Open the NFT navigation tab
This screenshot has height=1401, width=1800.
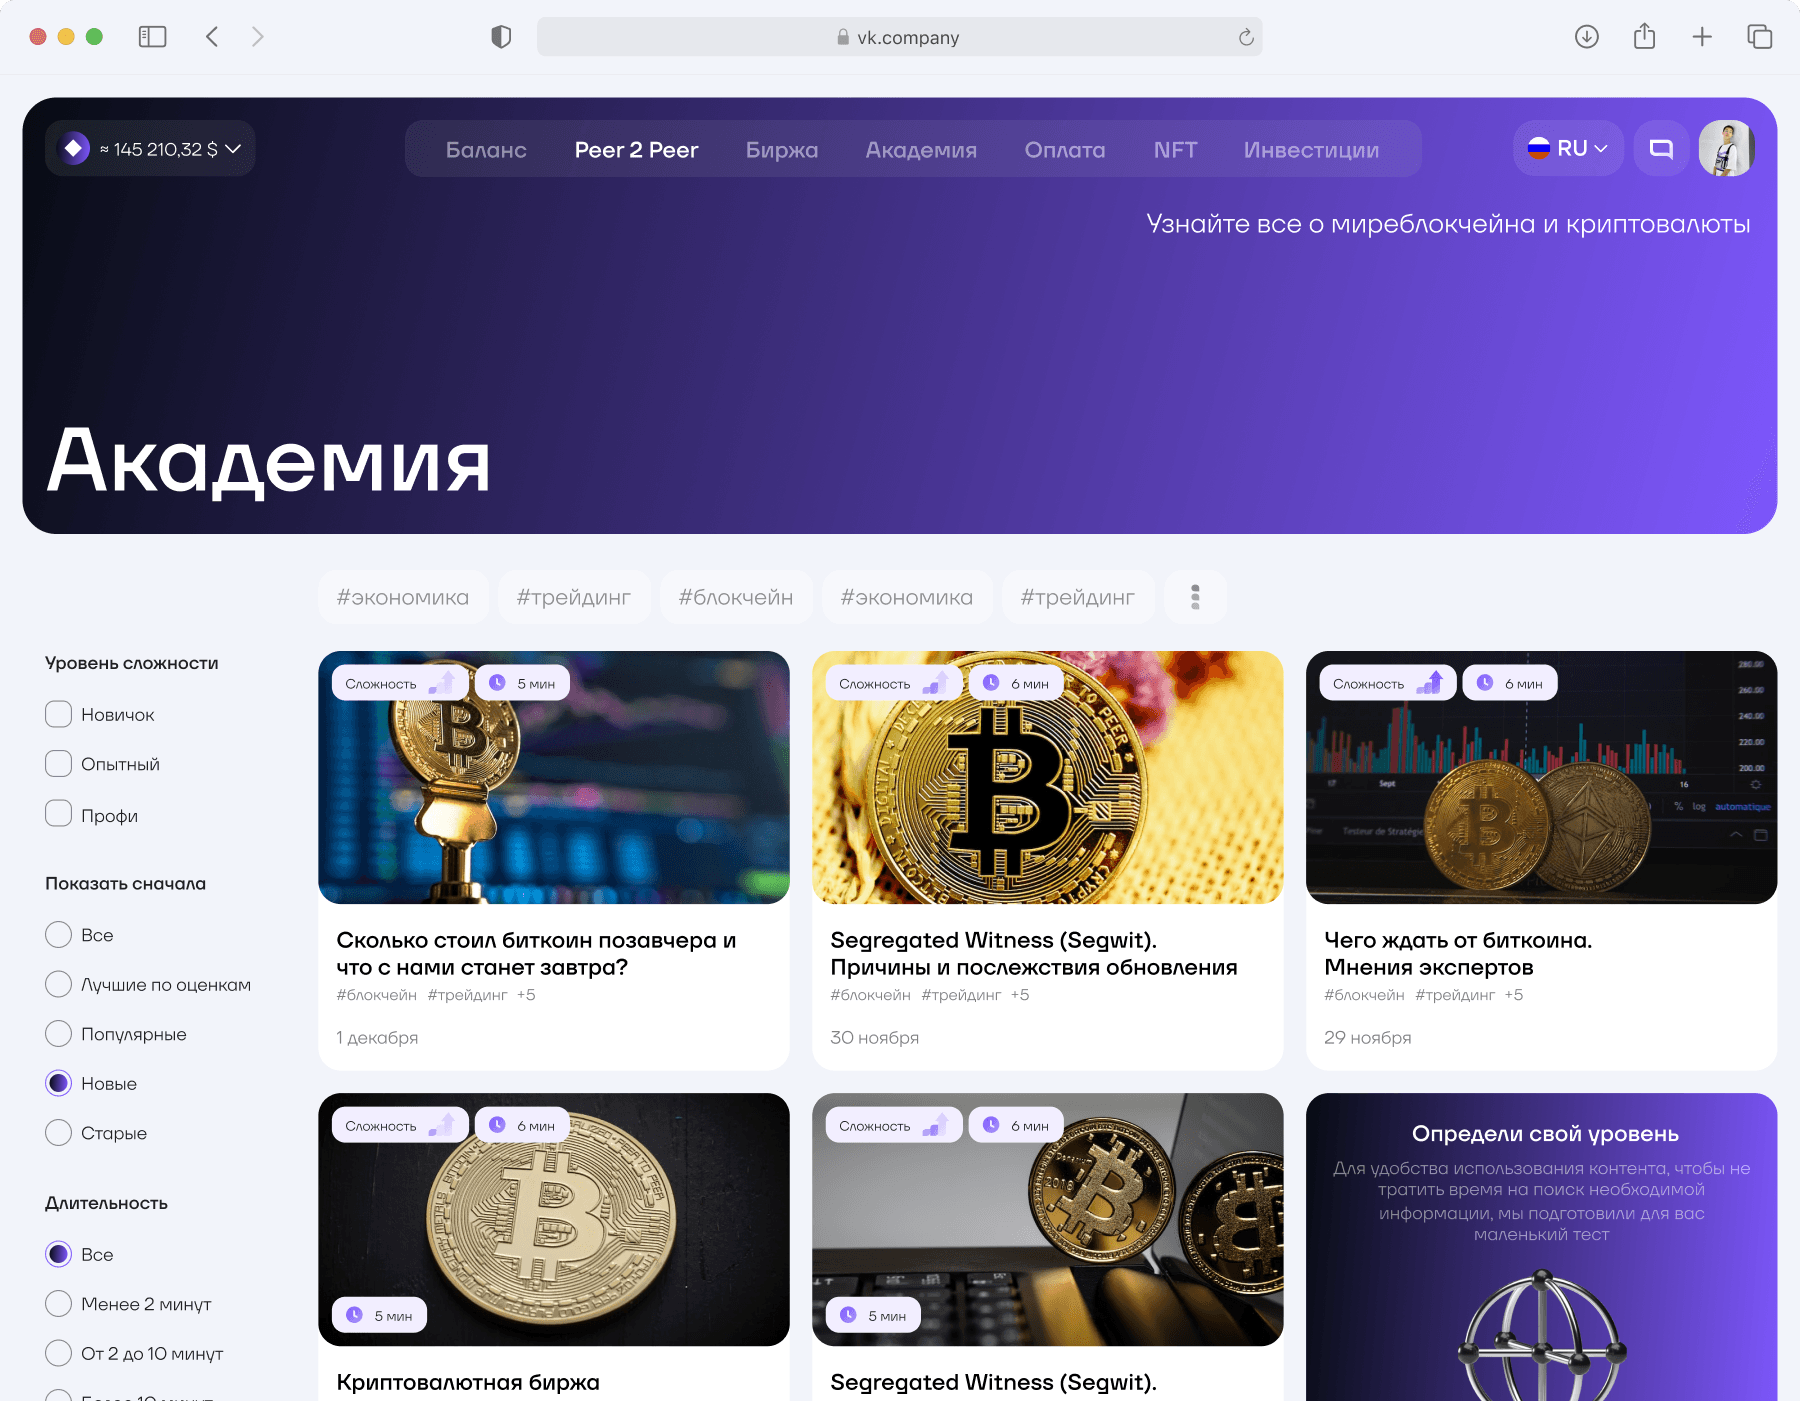click(1175, 150)
